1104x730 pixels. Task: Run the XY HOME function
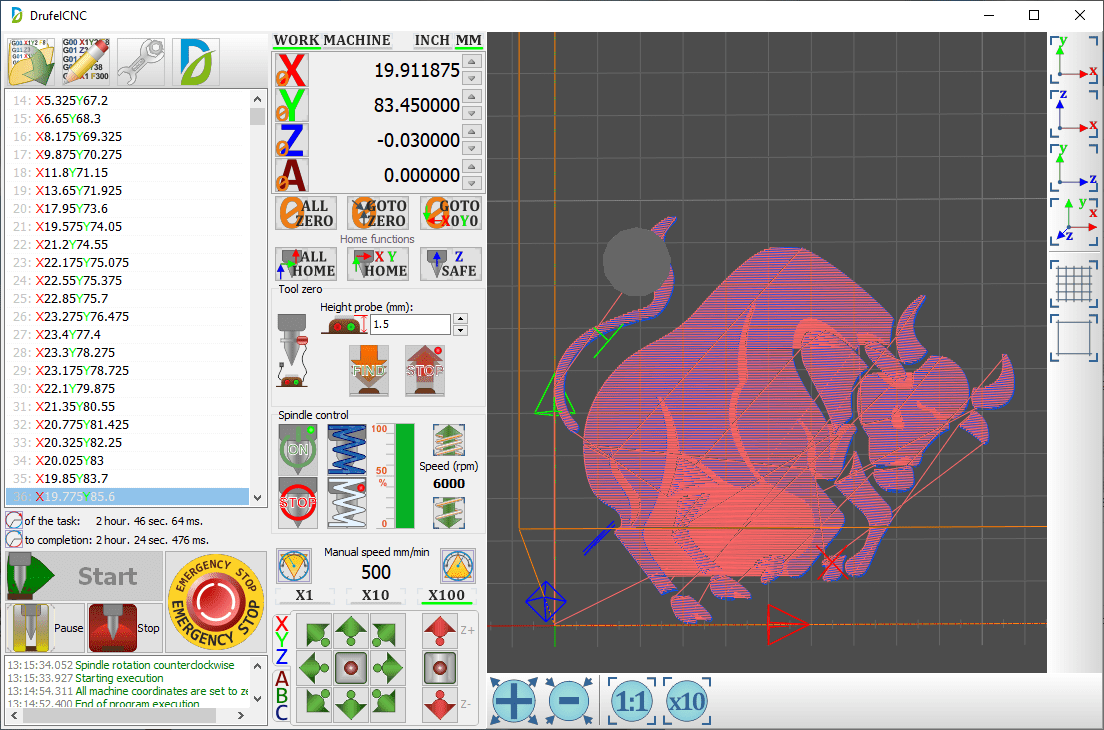[379, 264]
